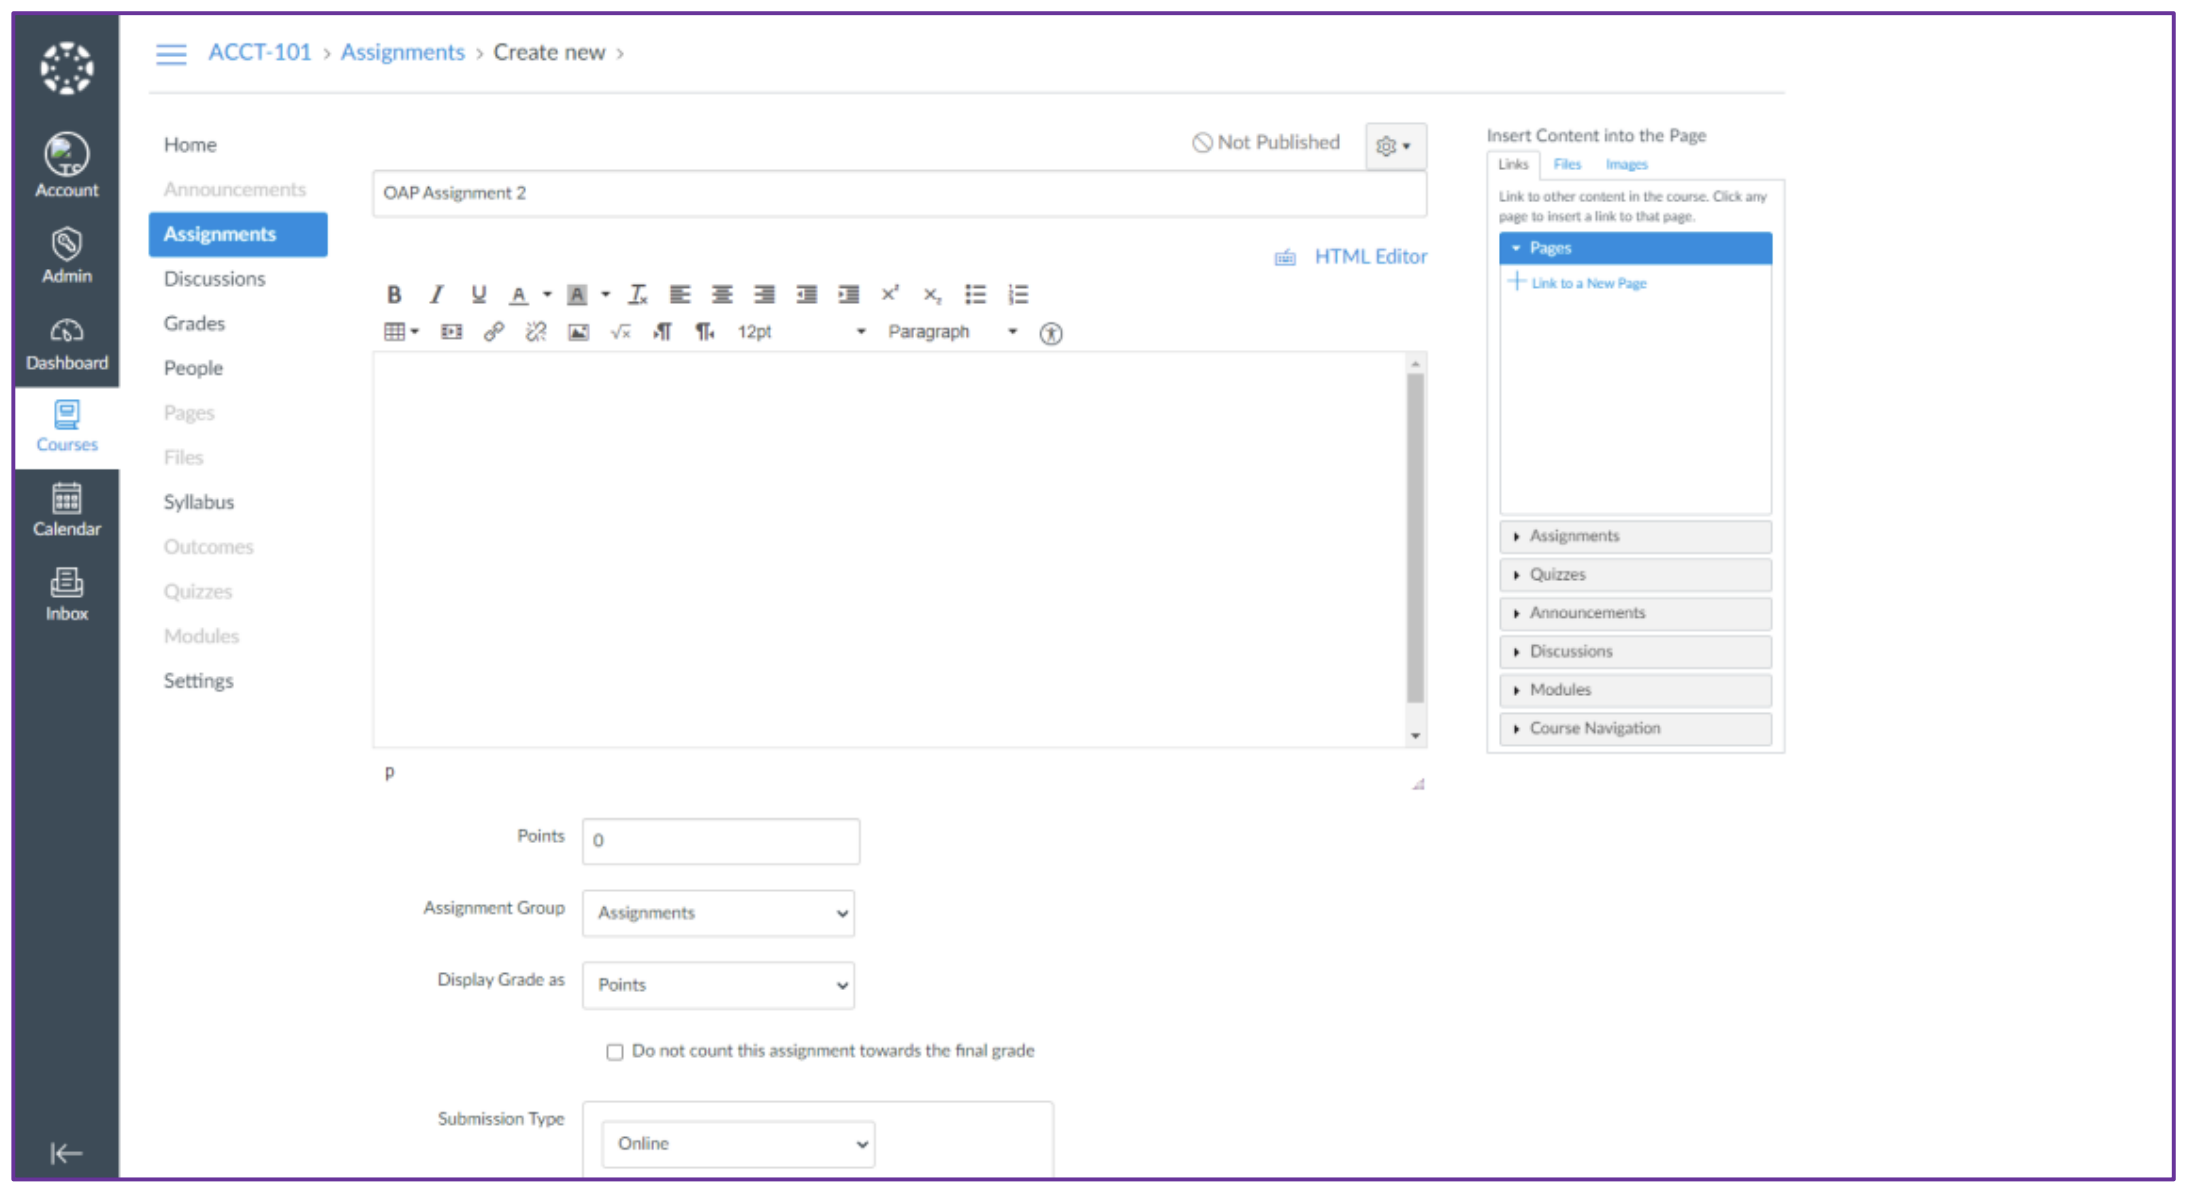Insert embedded media icon
Viewport: 2188px width, 1190px height.
click(451, 332)
